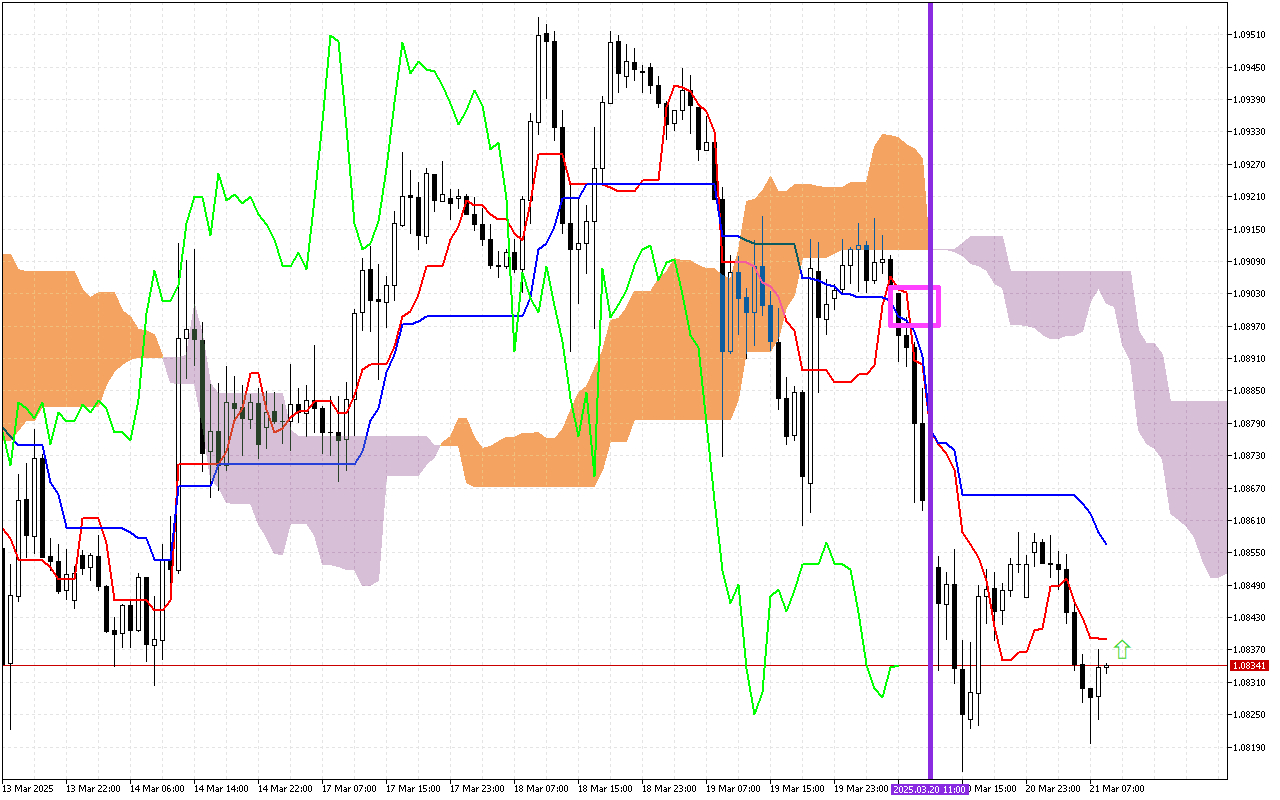This screenshot has width=1280, height=800.
Task: Click the 1.08970 price axis label
Action: (1249, 326)
